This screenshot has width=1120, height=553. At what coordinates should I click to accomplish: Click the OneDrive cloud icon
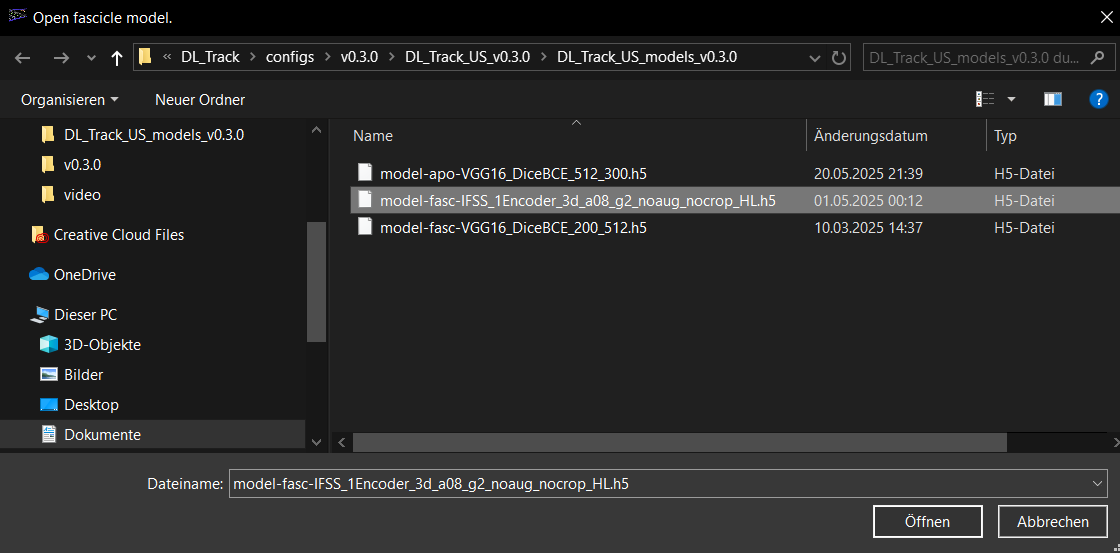click(39, 274)
